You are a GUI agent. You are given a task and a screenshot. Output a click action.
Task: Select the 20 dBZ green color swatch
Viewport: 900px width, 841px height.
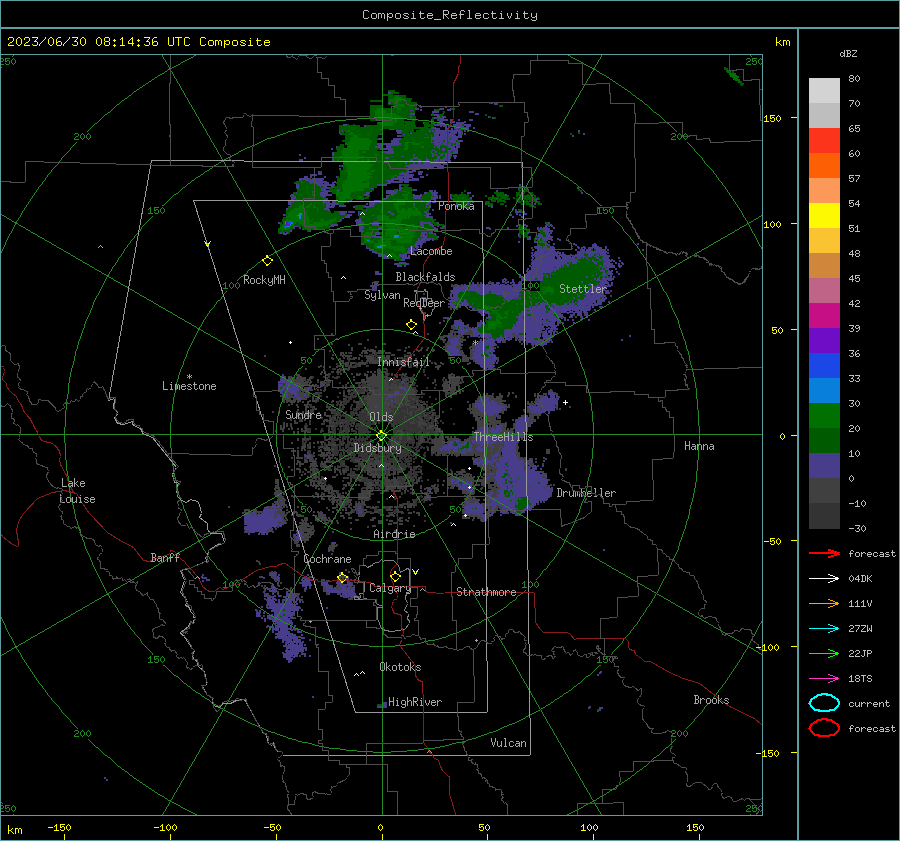[x=824, y=416]
